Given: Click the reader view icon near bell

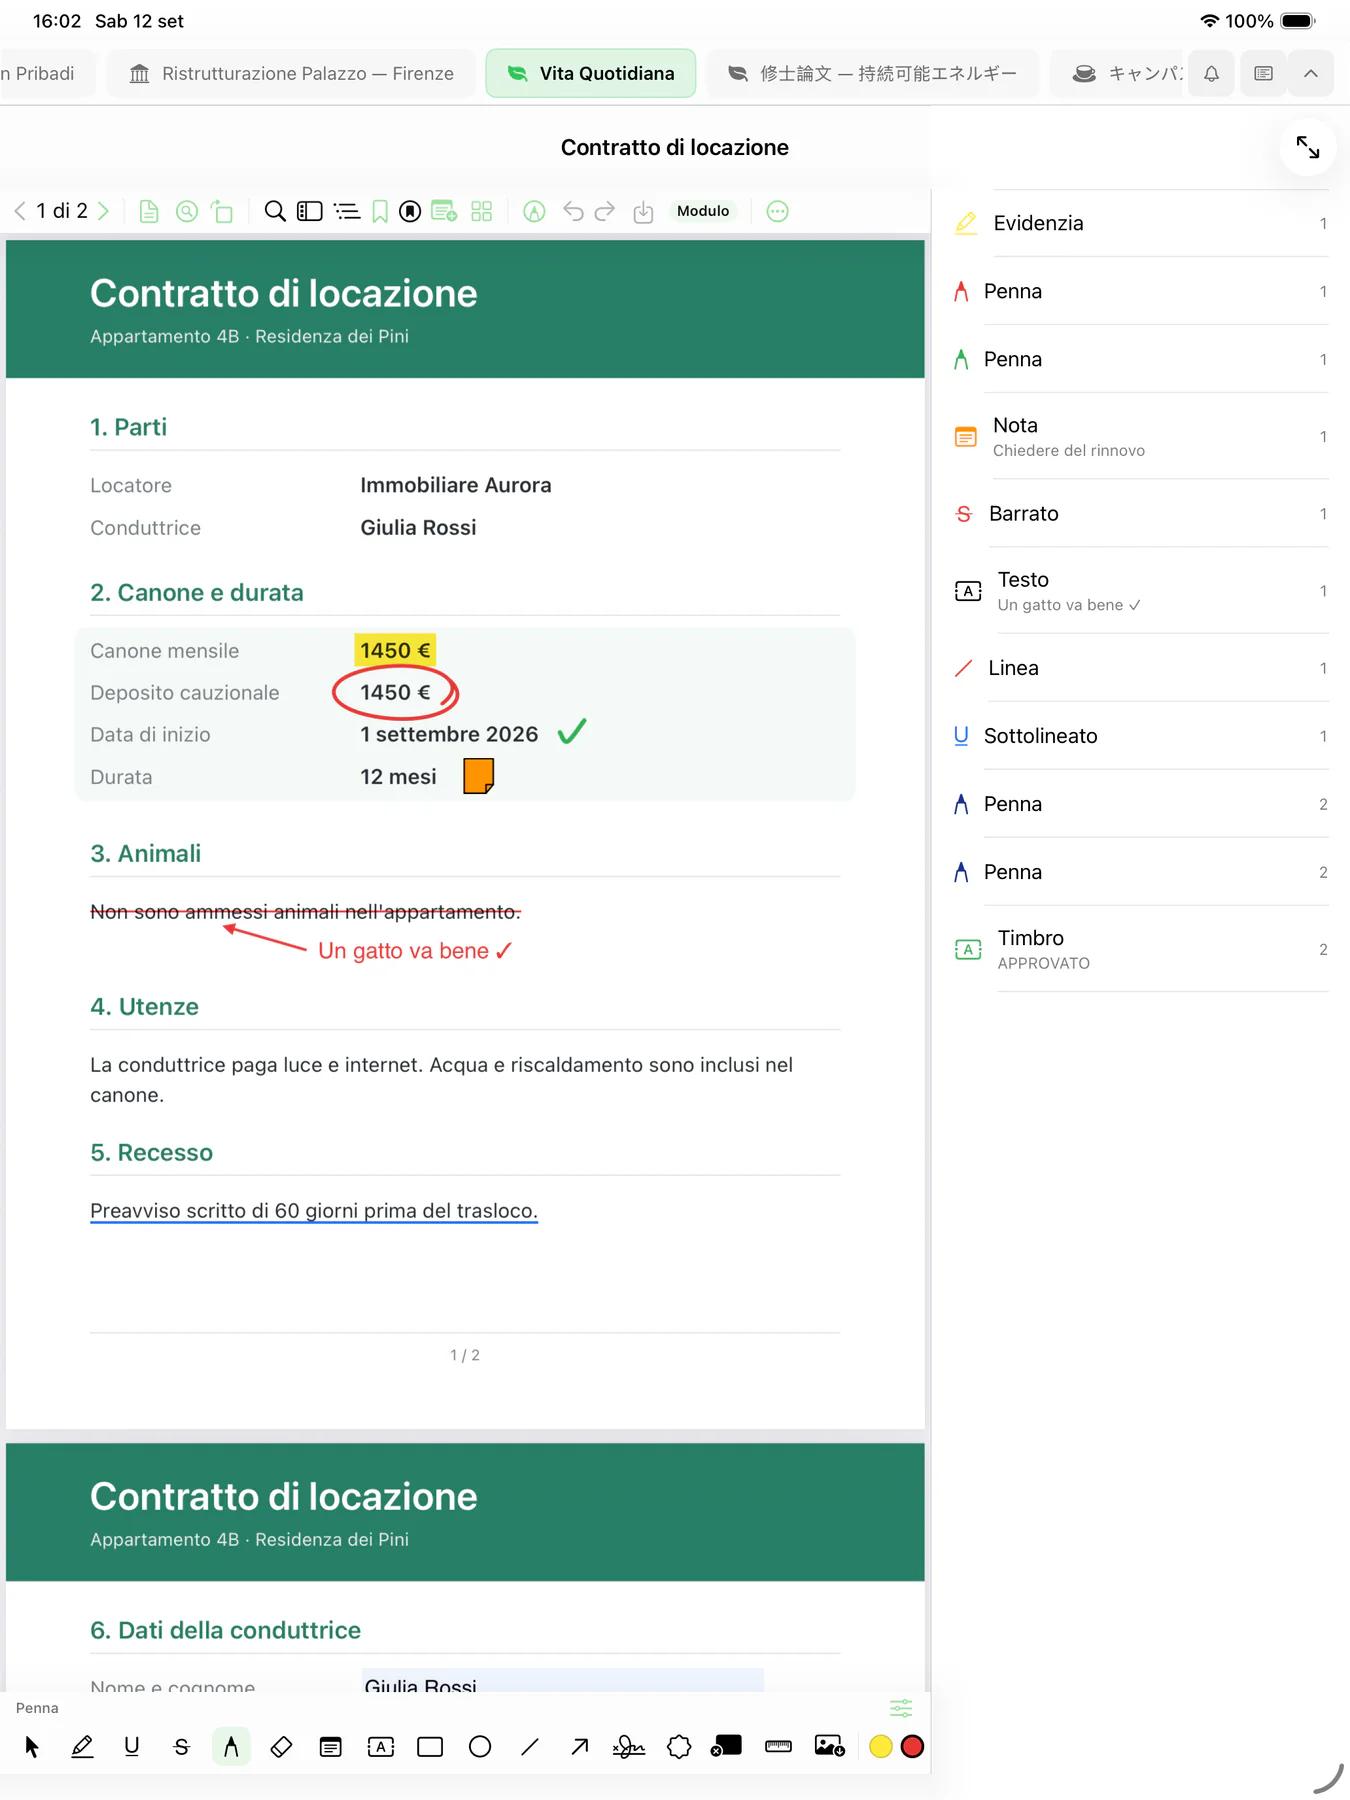Looking at the screenshot, I should click(1264, 73).
